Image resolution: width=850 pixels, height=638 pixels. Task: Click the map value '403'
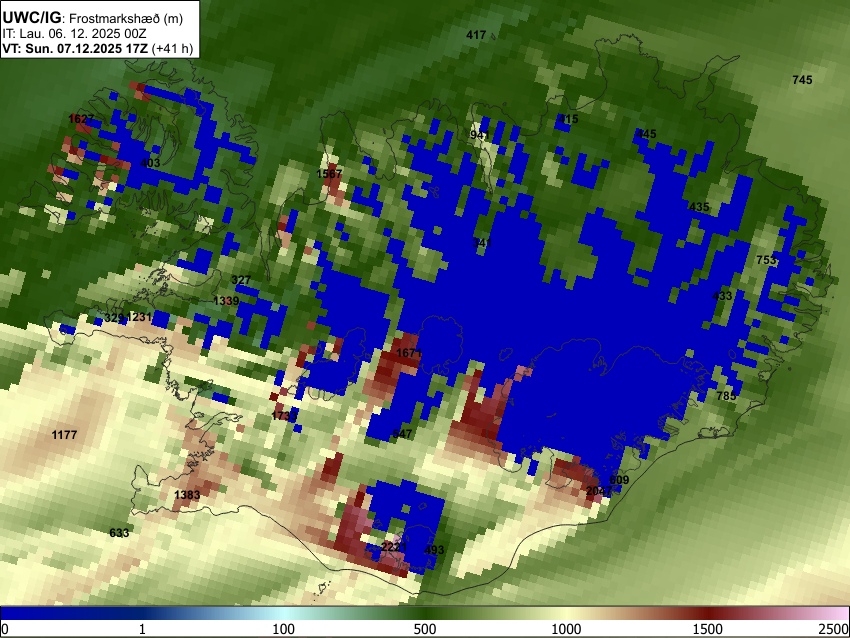(150, 163)
